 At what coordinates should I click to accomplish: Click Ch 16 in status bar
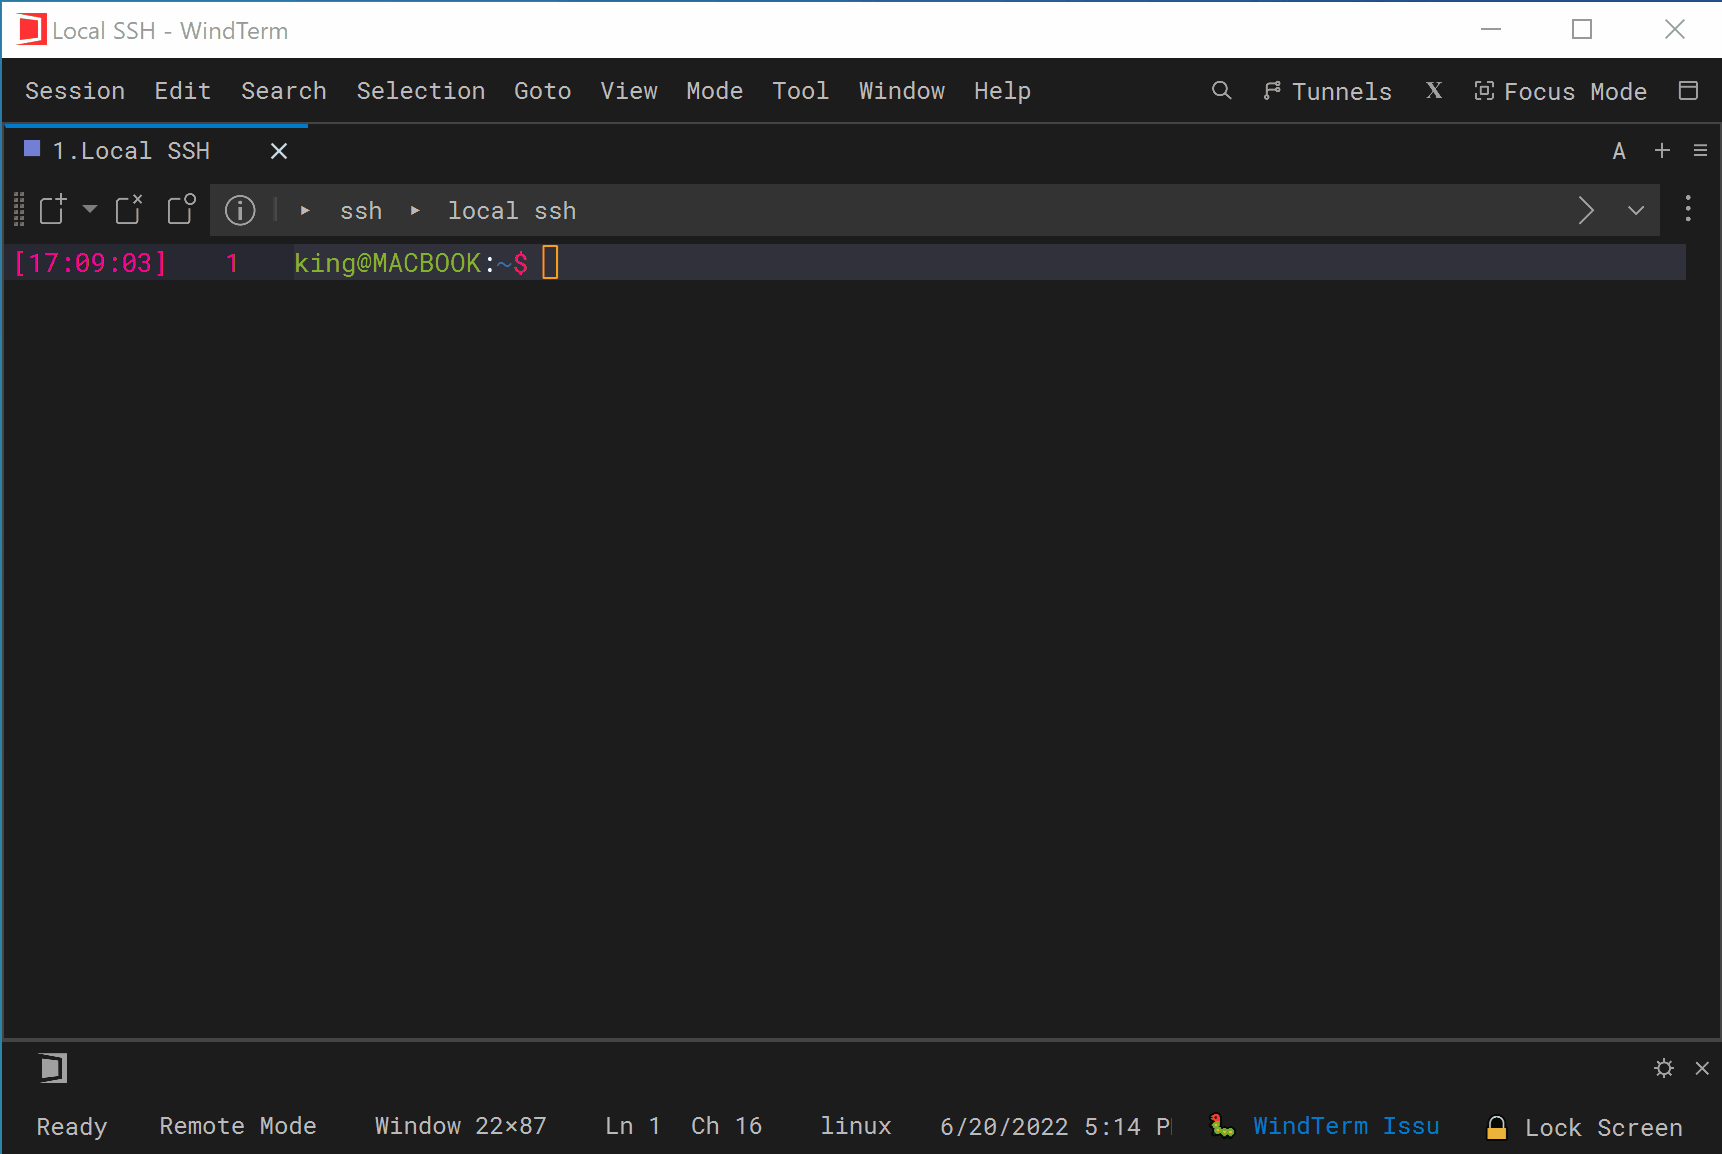pyautogui.click(x=727, y=1127)
